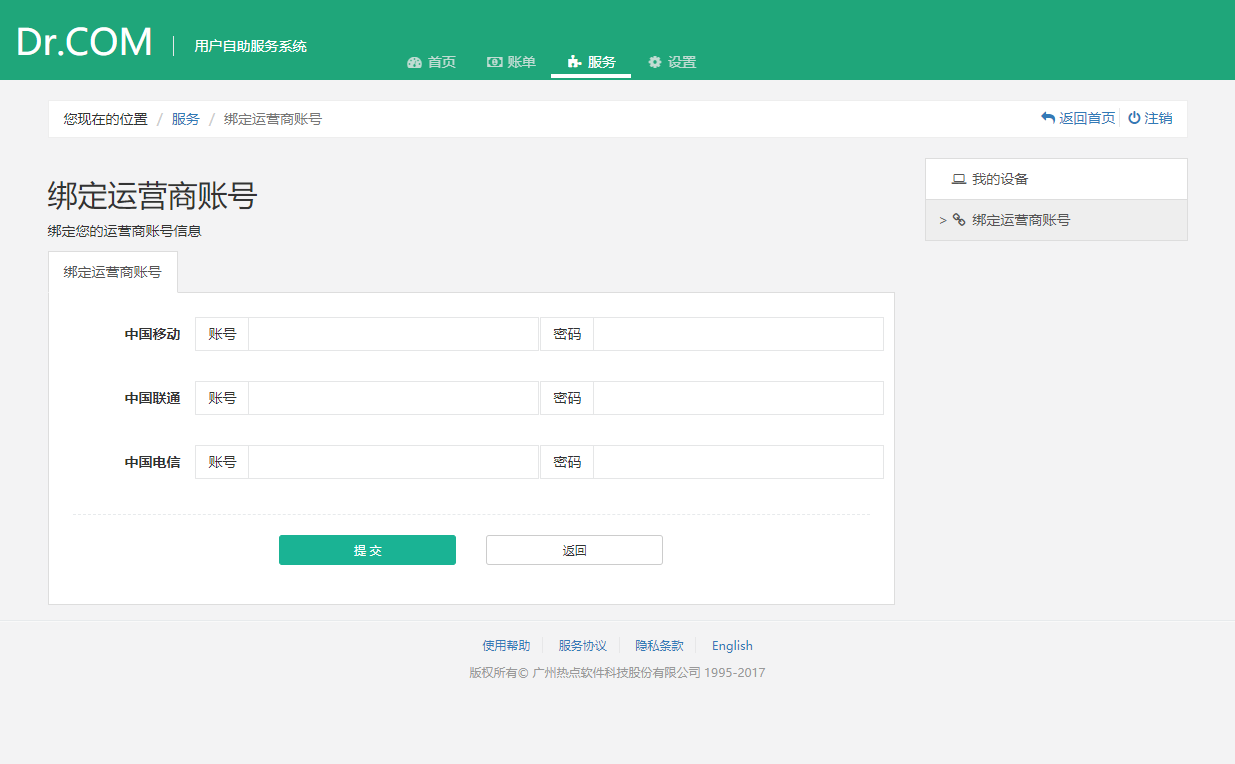
Task: Open the 使用帮助 footer link
Action: tap(506, 646)
